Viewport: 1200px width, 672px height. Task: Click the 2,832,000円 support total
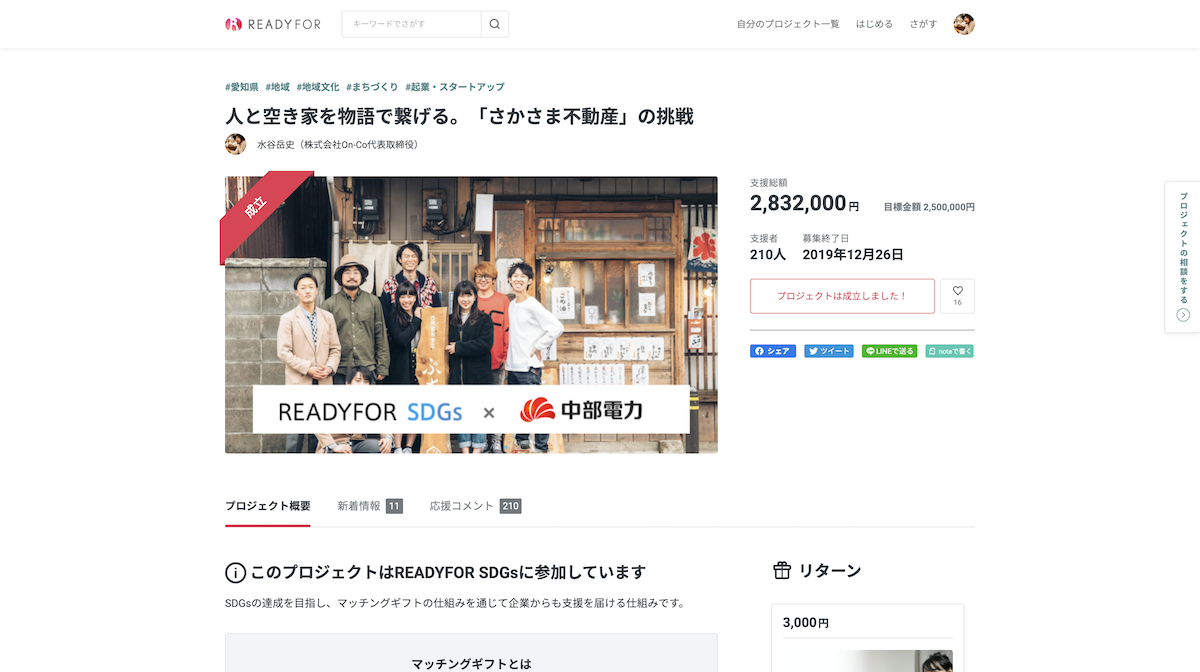(804, 204)
